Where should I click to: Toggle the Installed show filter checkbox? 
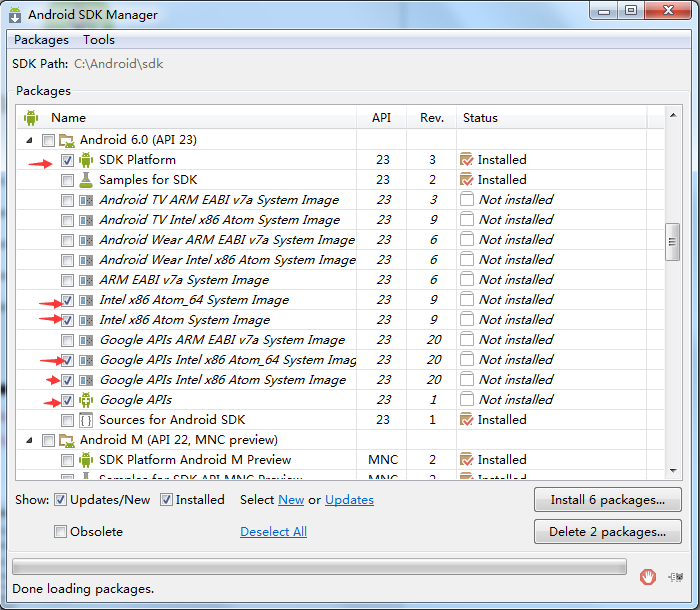click(166, 500)
